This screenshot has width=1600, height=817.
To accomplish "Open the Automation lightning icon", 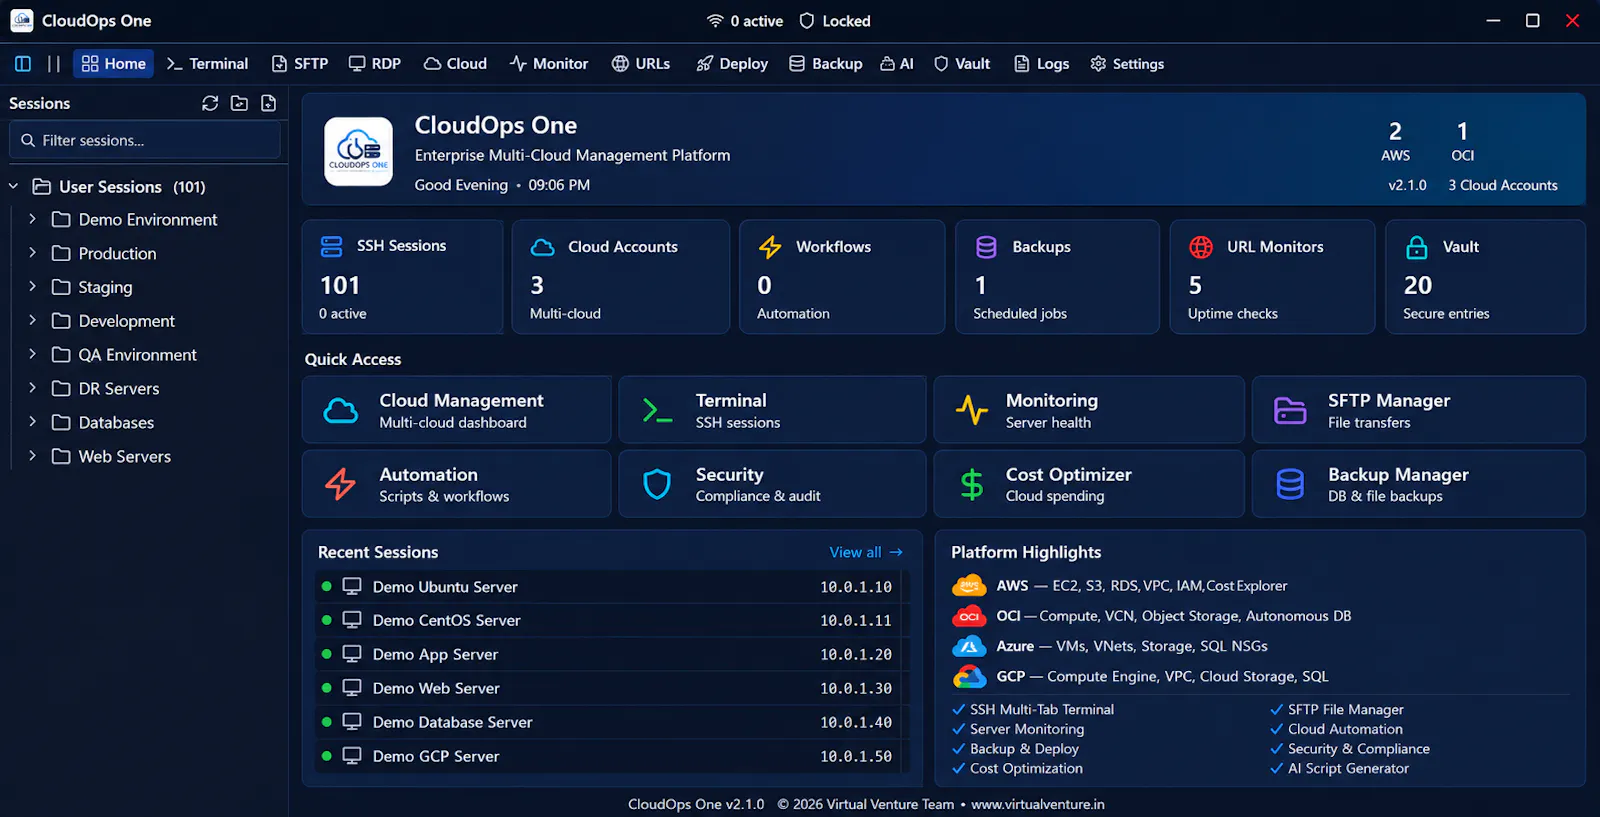I will pyautogui.click(x=341, y=484).
